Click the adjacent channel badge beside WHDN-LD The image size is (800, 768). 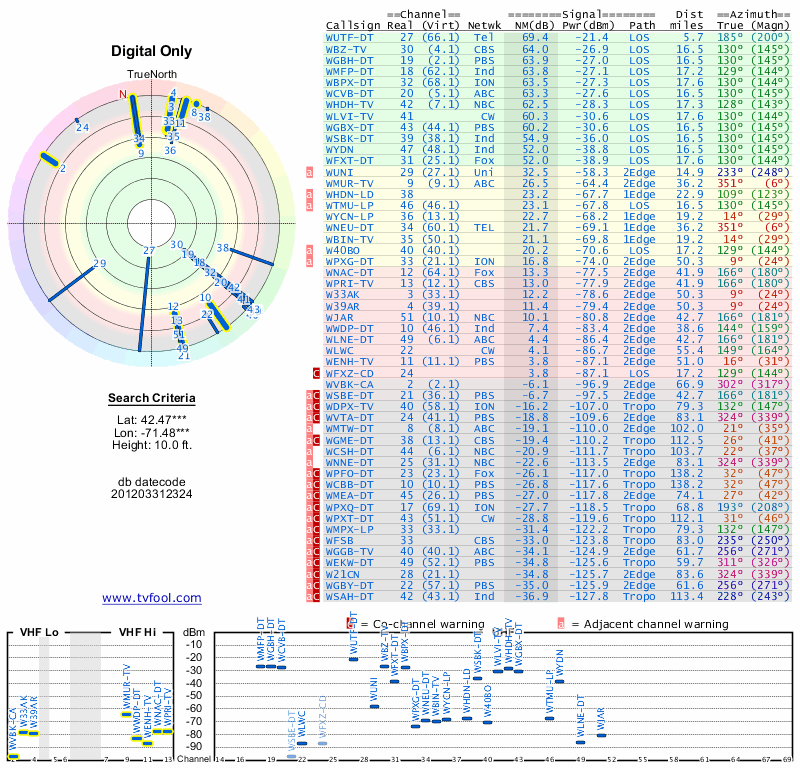309,194
